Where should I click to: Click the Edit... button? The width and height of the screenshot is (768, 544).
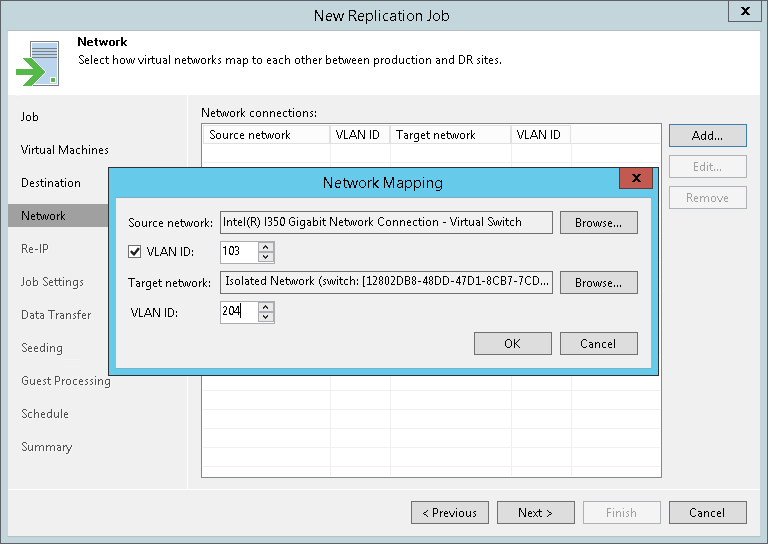(708, 167)
